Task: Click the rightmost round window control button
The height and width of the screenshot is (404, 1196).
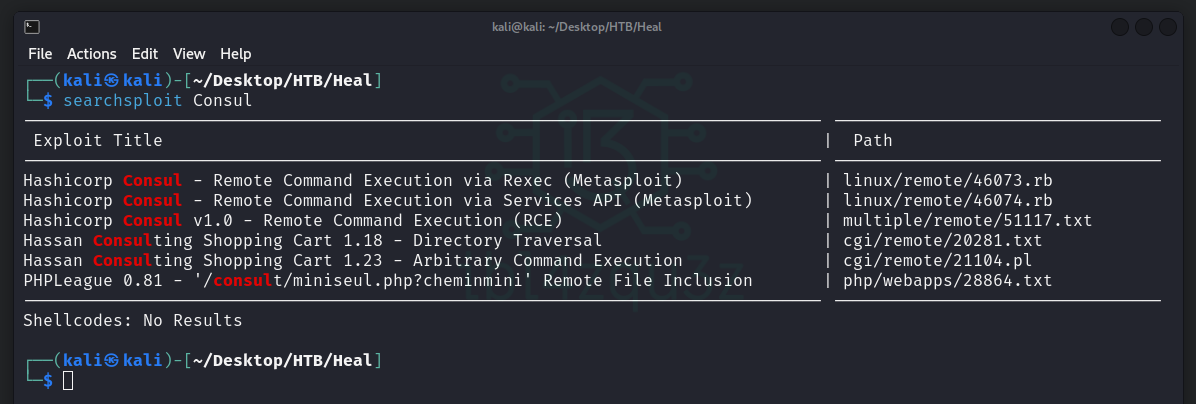Action: (1168, 27)
